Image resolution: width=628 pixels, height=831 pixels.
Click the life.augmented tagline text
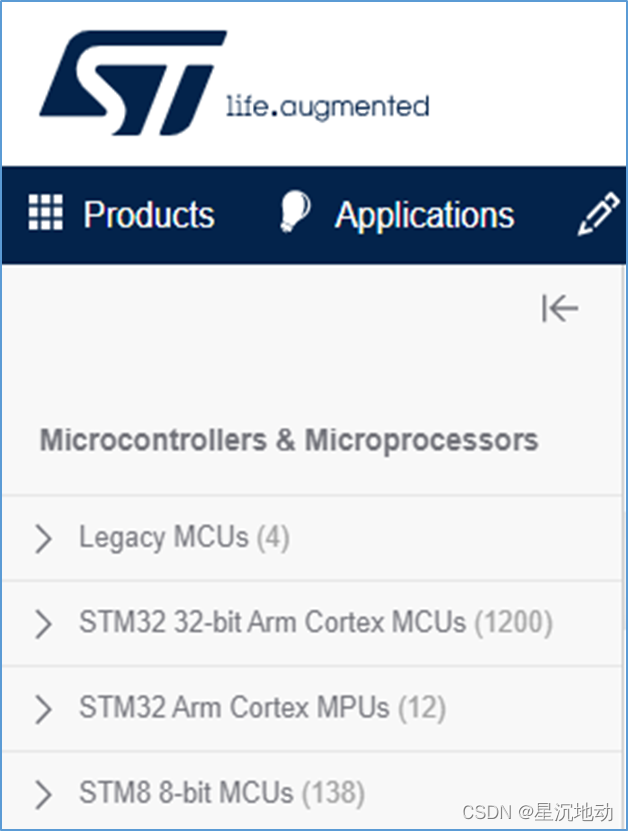click(329, 106)
